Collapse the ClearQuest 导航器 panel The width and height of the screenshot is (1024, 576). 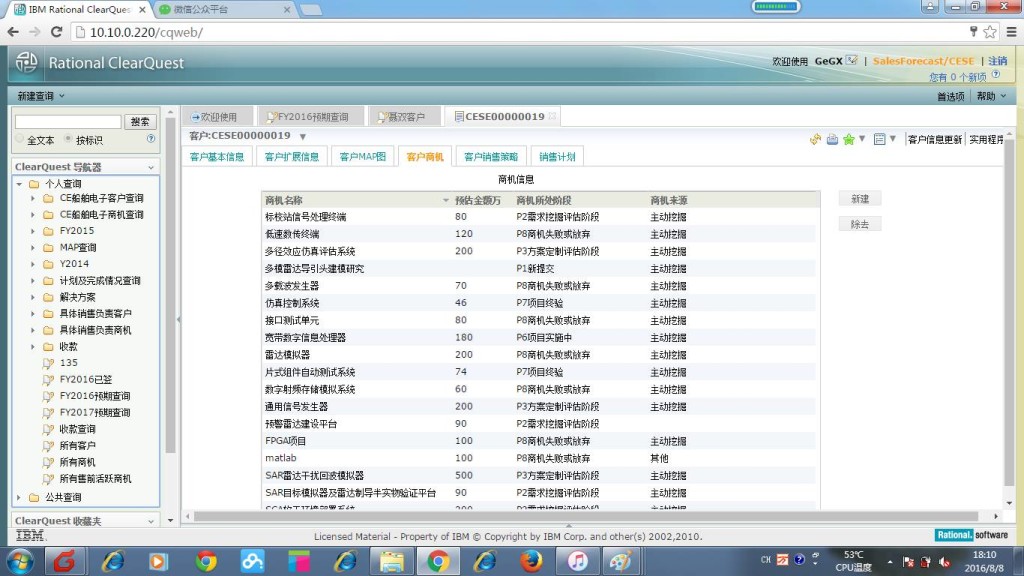pyautogui.click(x=151, y=167)
